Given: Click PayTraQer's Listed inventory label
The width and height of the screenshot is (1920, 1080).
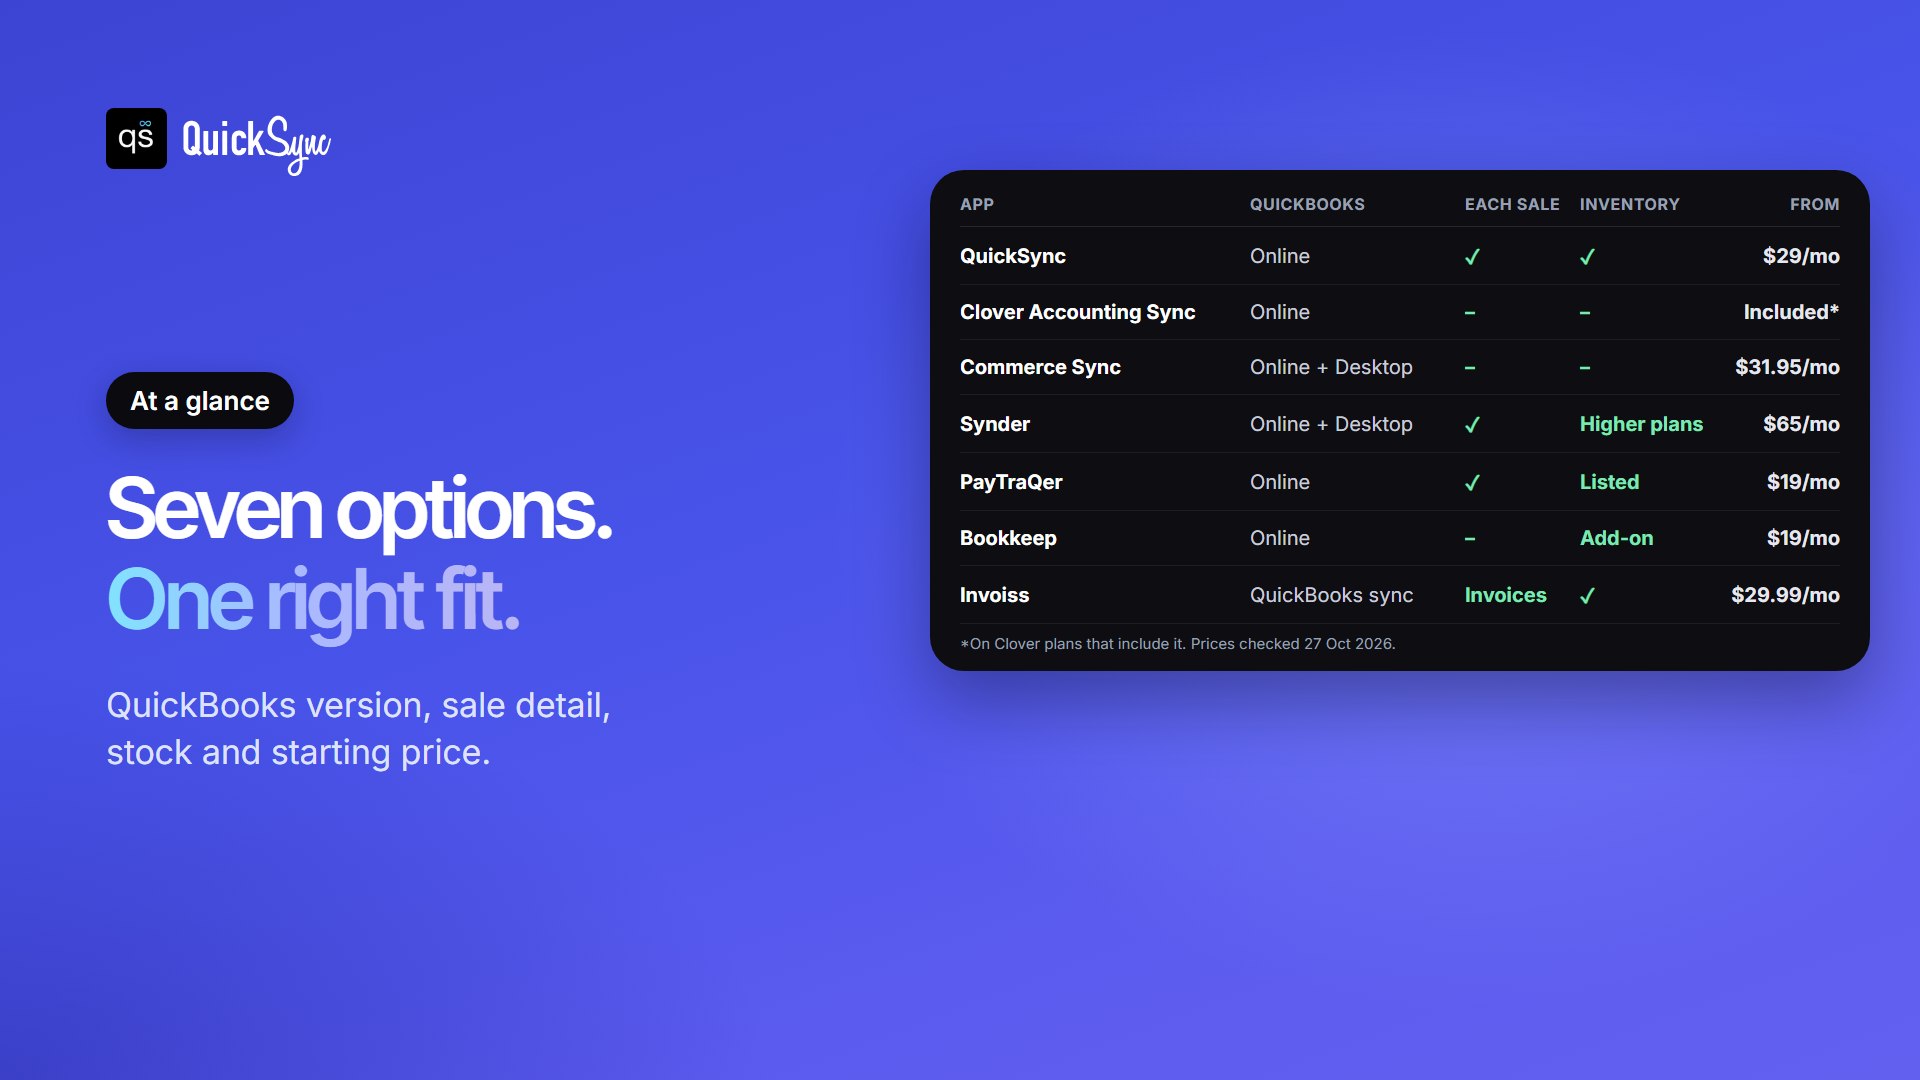Looking at the screenshot, I should tap(1609, 482).
